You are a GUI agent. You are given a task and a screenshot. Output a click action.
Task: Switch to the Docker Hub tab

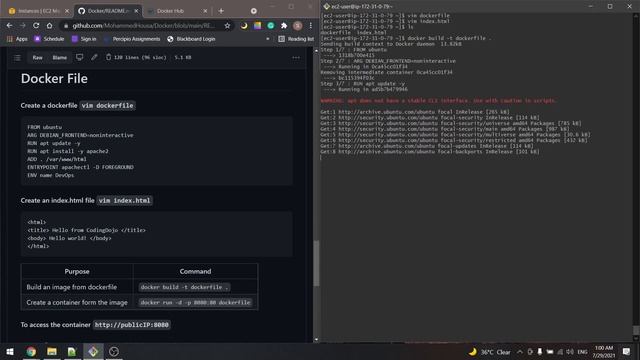tap(177, 11)
